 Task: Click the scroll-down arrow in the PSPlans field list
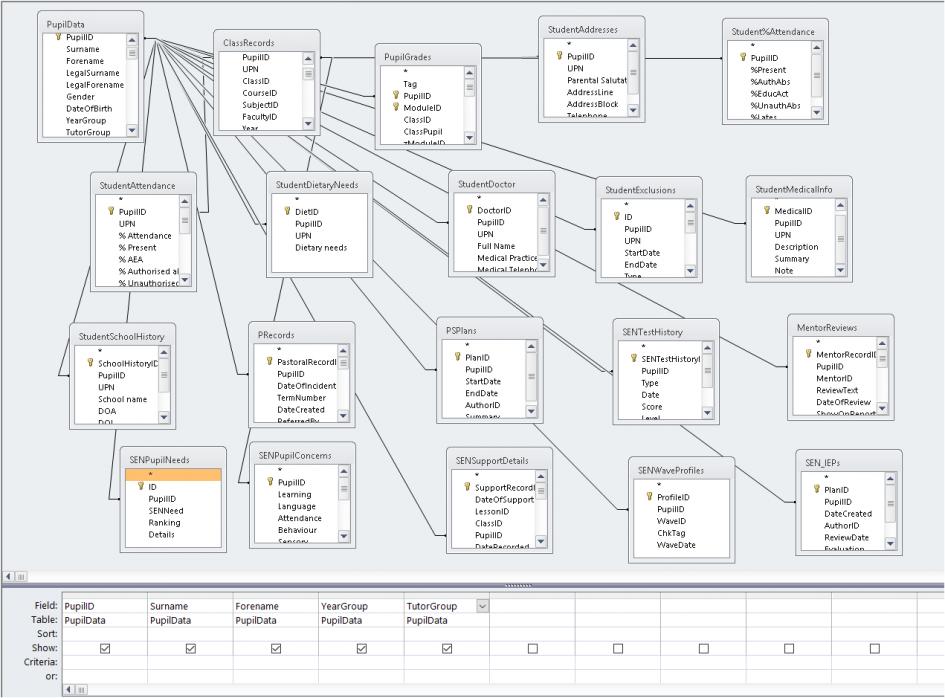tap(531, 411)
